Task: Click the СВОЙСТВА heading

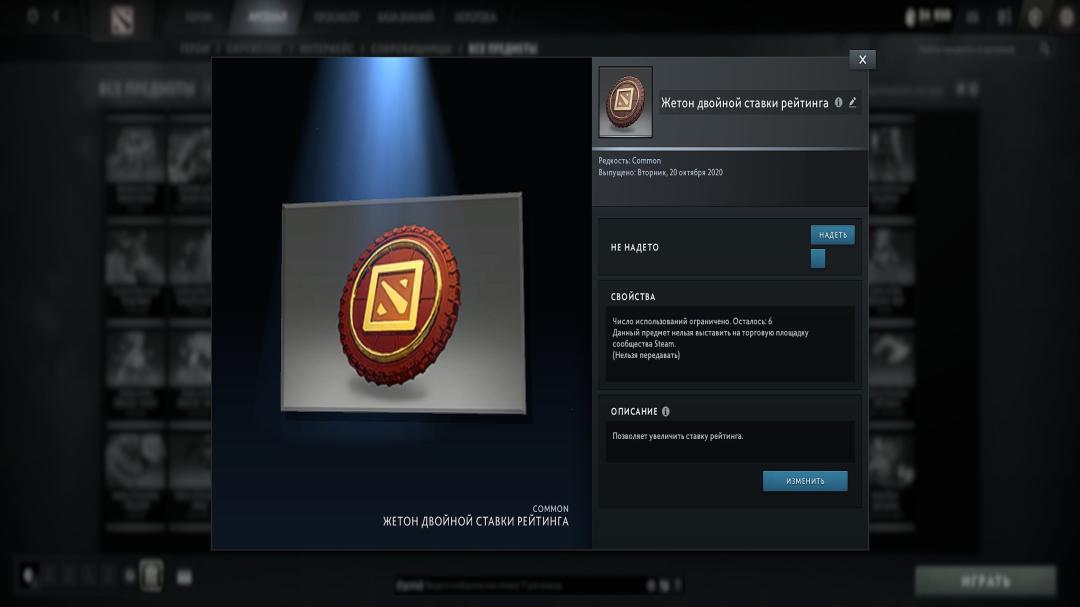Action: tap(633, 297)
